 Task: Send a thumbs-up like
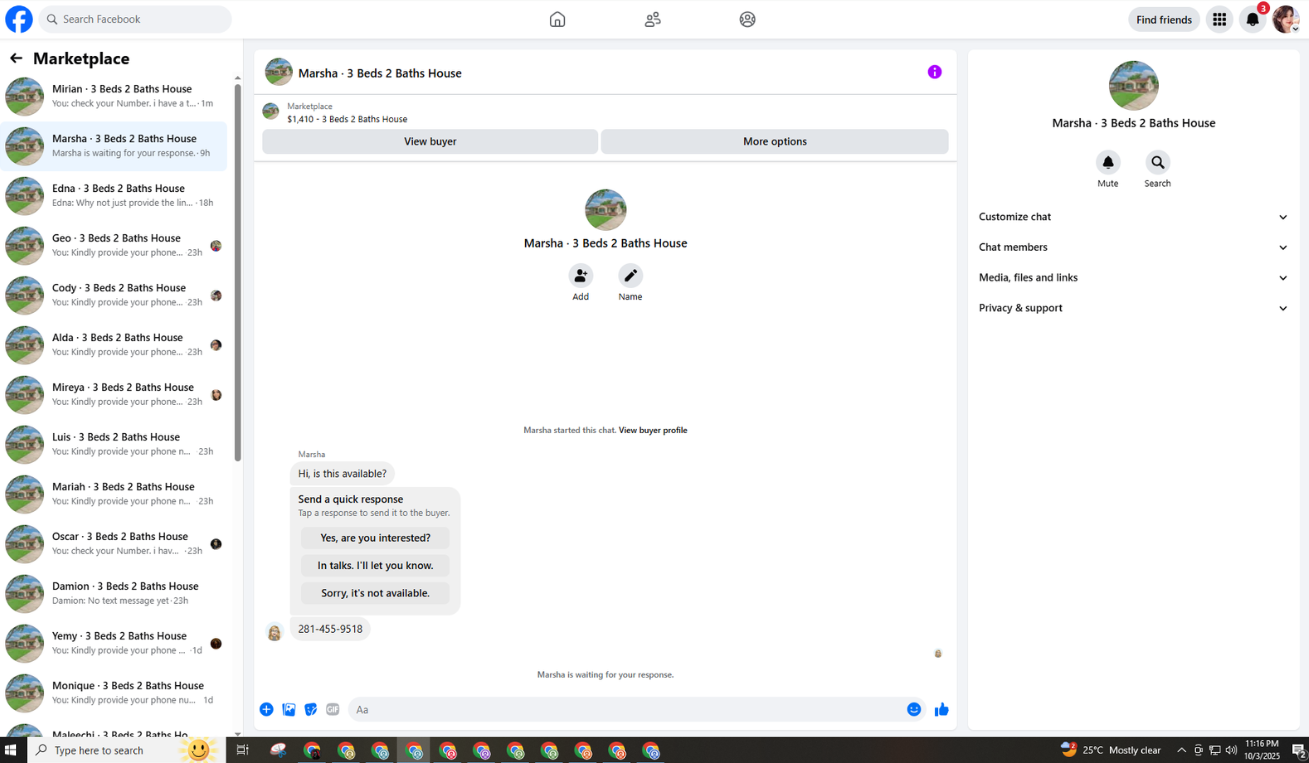click(941, 709)
